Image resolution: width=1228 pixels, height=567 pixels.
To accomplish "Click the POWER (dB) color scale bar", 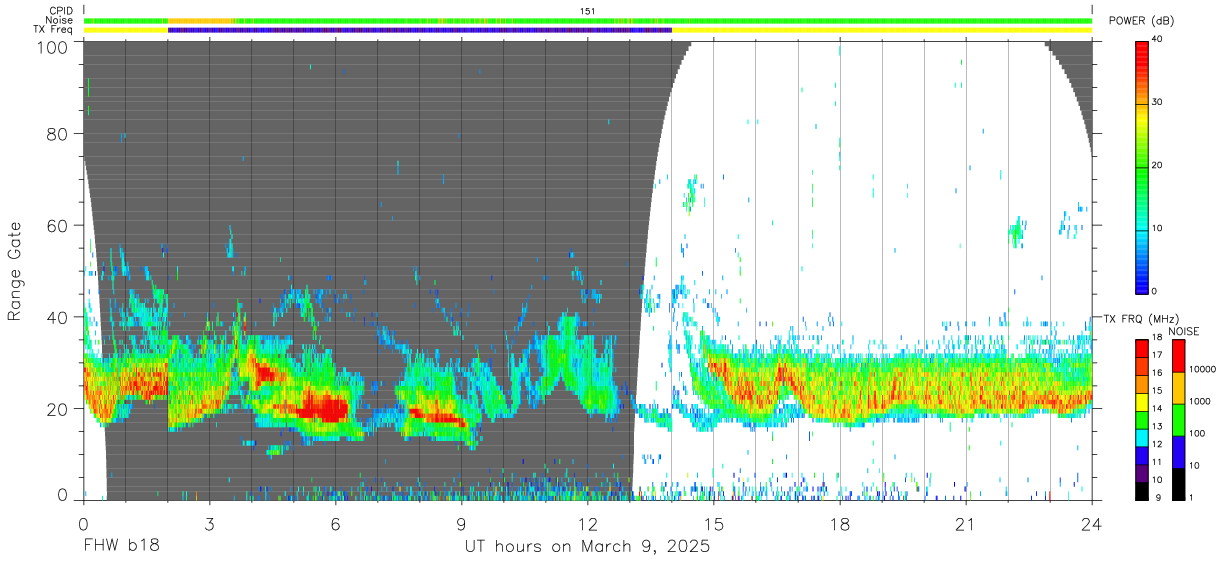I will 1142,166.
